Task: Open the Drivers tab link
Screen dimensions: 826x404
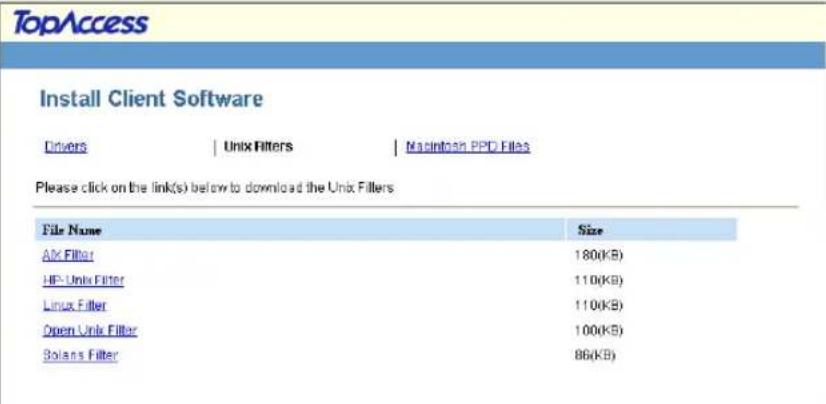Action: (66, 146)
